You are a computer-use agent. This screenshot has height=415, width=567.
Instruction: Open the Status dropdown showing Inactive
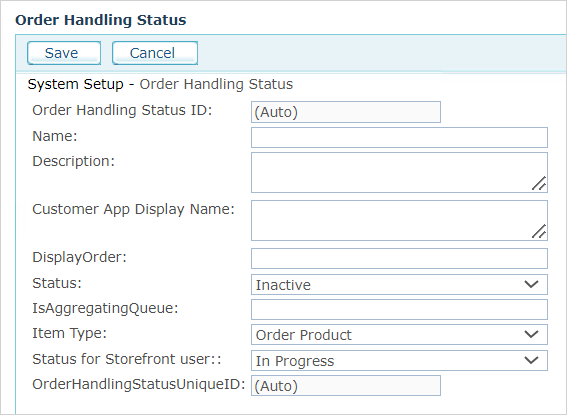click(x=399, y=284)
